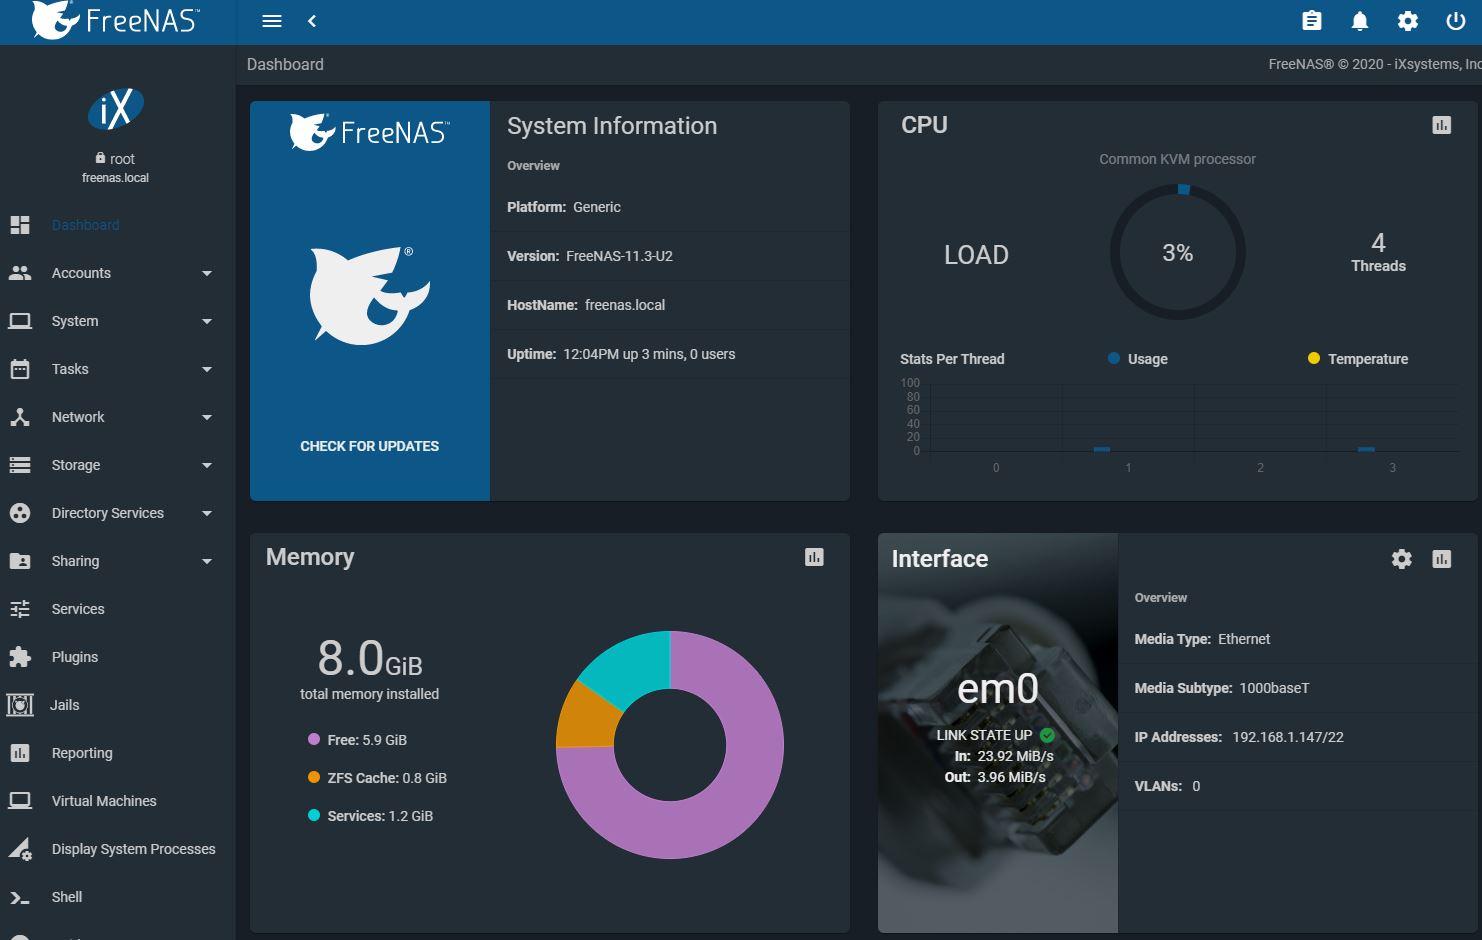Expand the System dropdown arrow
The image size is (1482, 940).
[207, 321]
